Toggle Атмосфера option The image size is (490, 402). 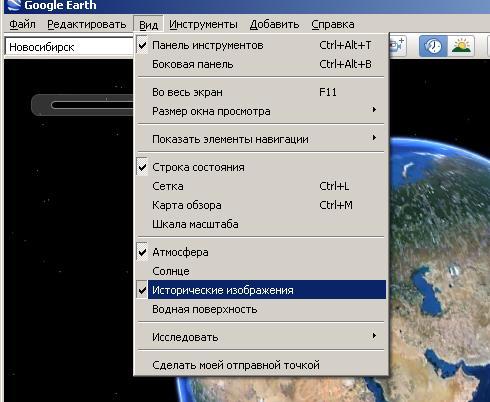(x=261, y=252)
